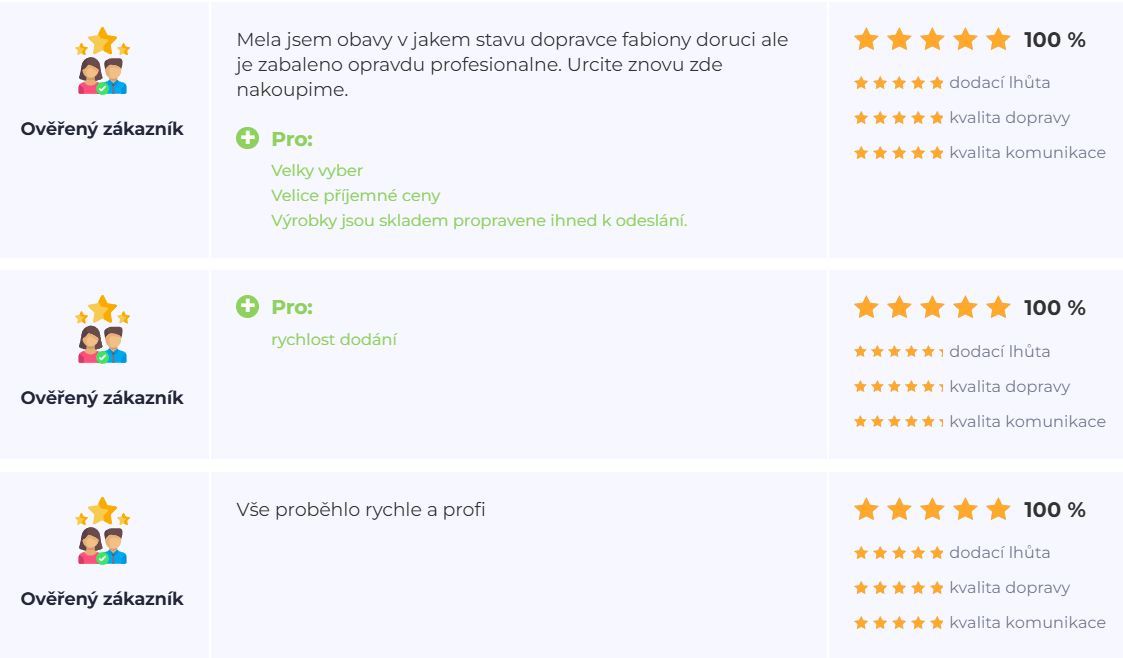Click the 100 % score in first review
The image size is (1123, 658).
tap(1054, 41)
